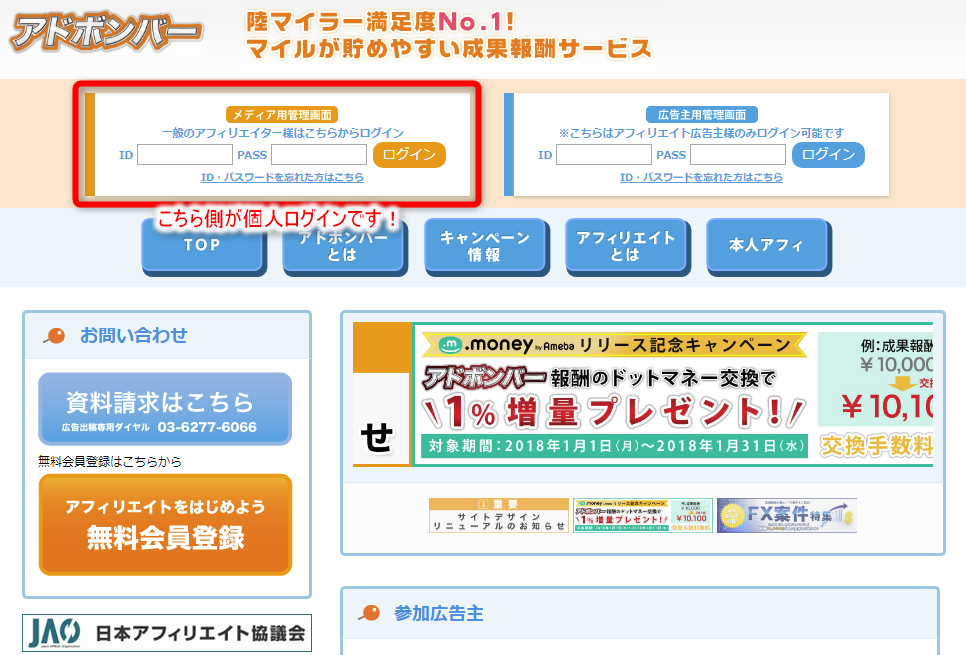Click お問い合わせ heading

(134, 335)
